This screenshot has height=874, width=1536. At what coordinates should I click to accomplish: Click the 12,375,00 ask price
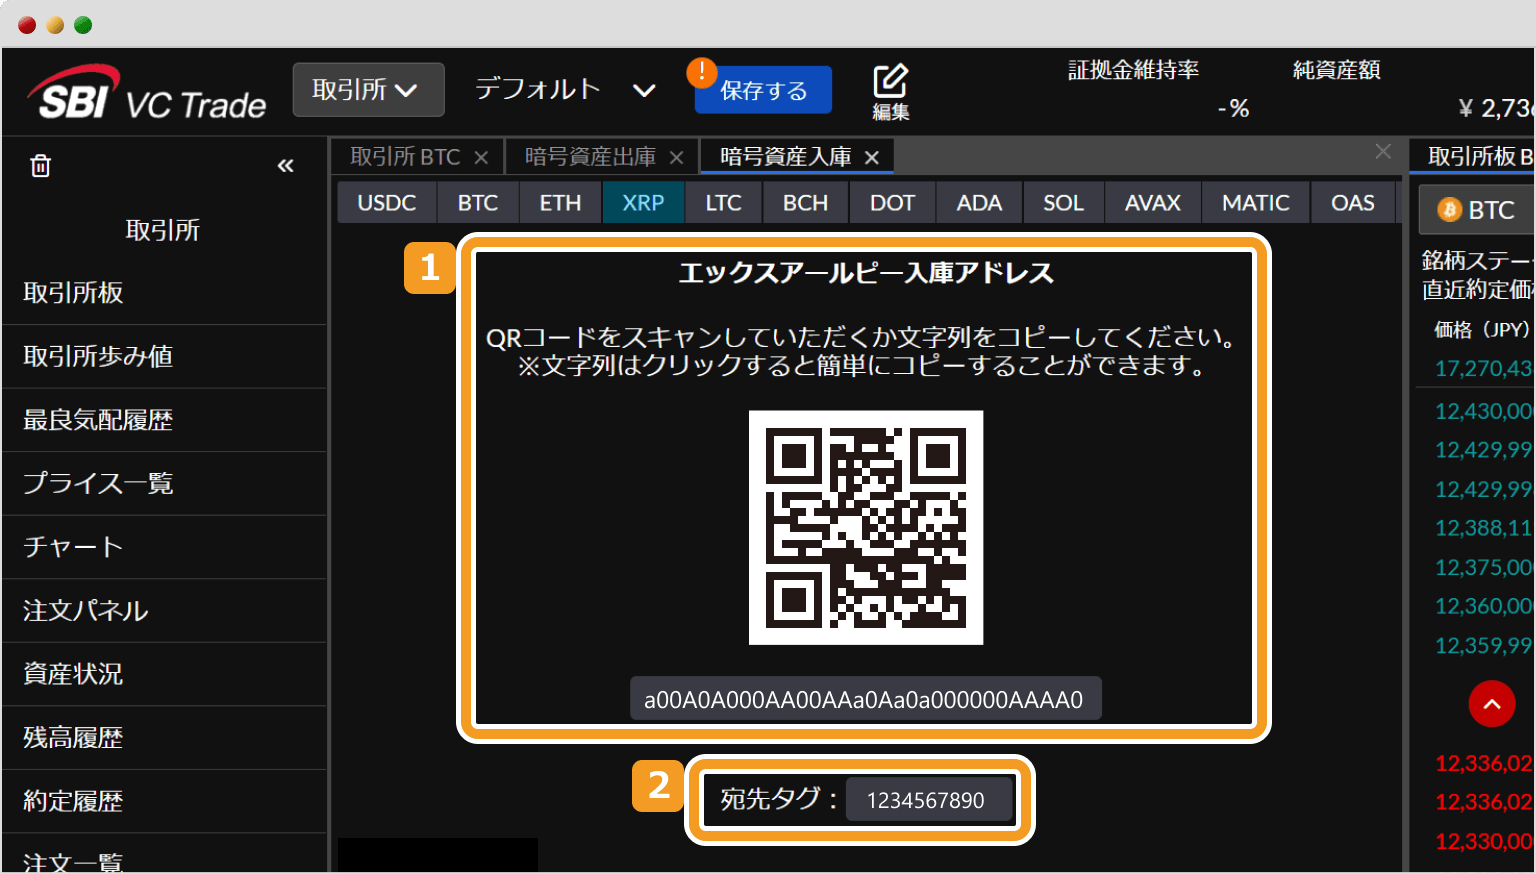1483,567
